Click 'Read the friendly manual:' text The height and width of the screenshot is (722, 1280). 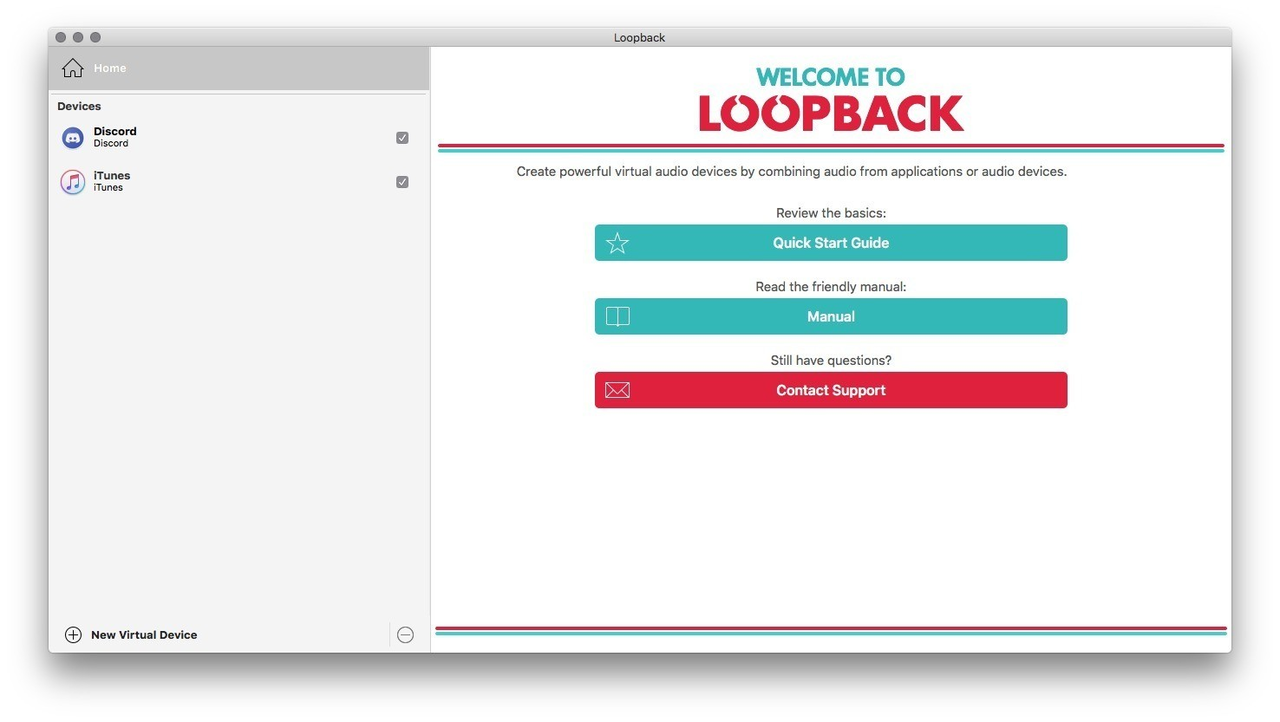[x=831, y=287]
